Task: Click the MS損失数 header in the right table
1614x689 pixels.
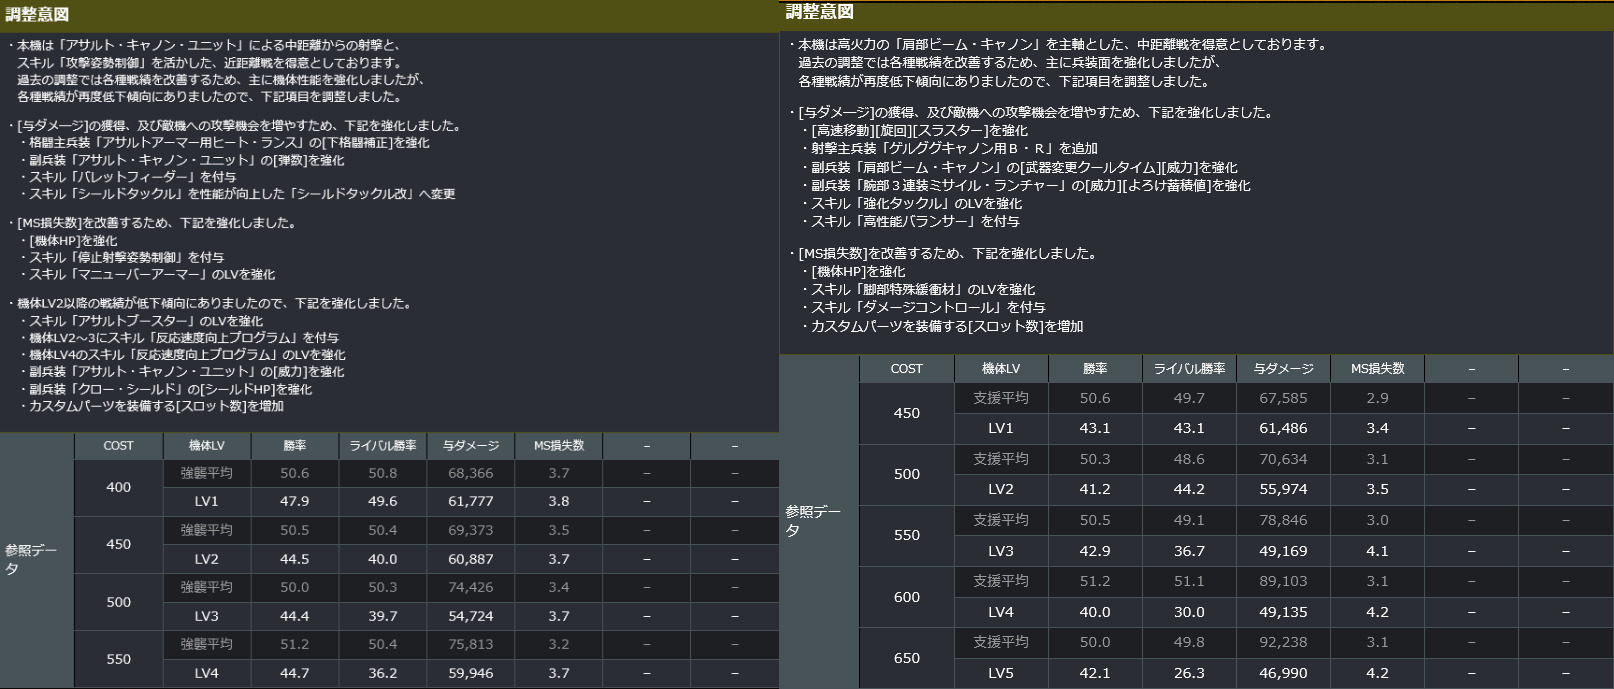Action: (x=1377, y=369)
